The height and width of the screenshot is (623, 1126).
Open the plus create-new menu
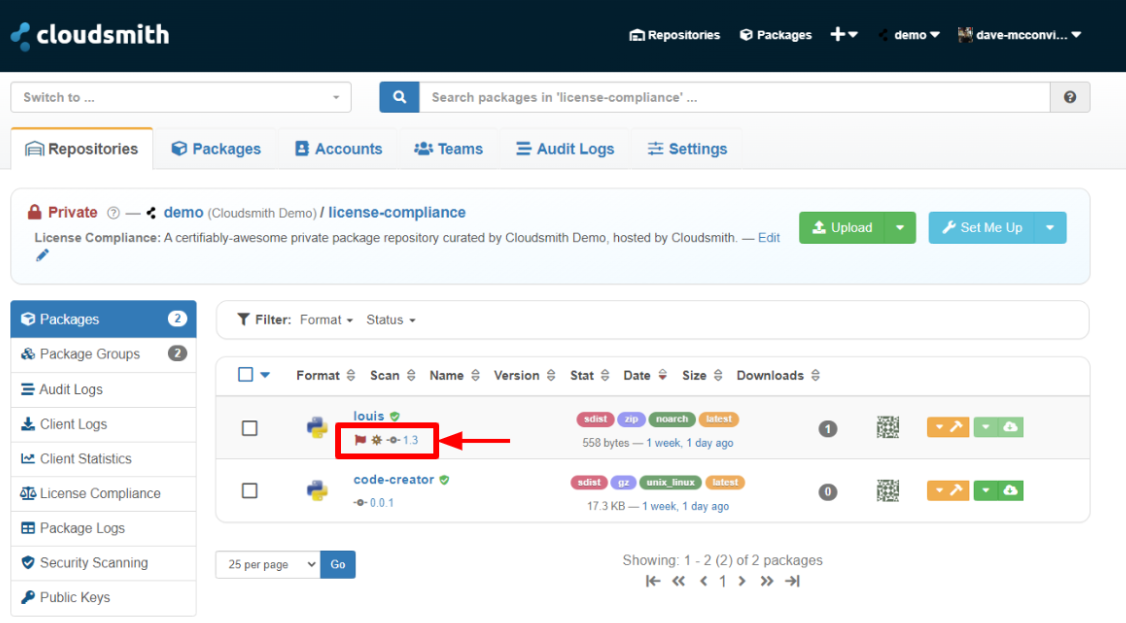pyautogui.click(x=844, y=34)
